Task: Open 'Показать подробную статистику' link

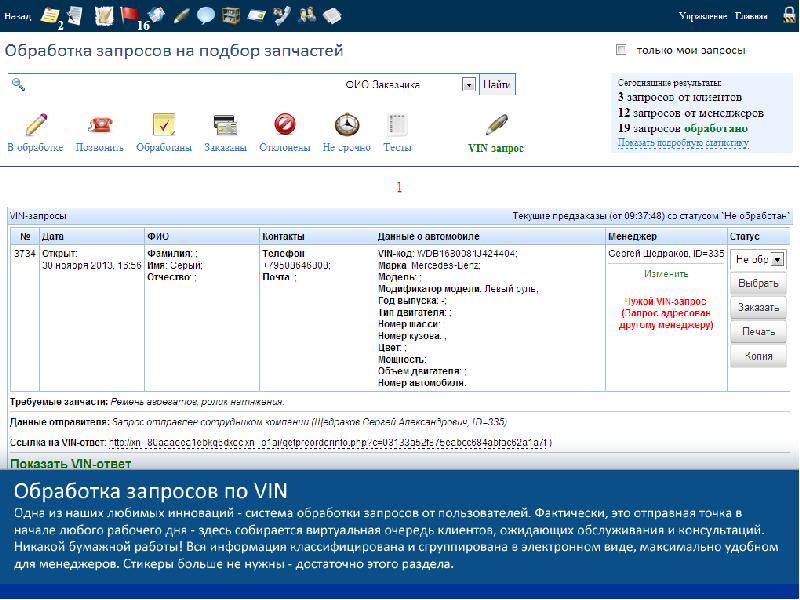Action: (x=683, y=143)
